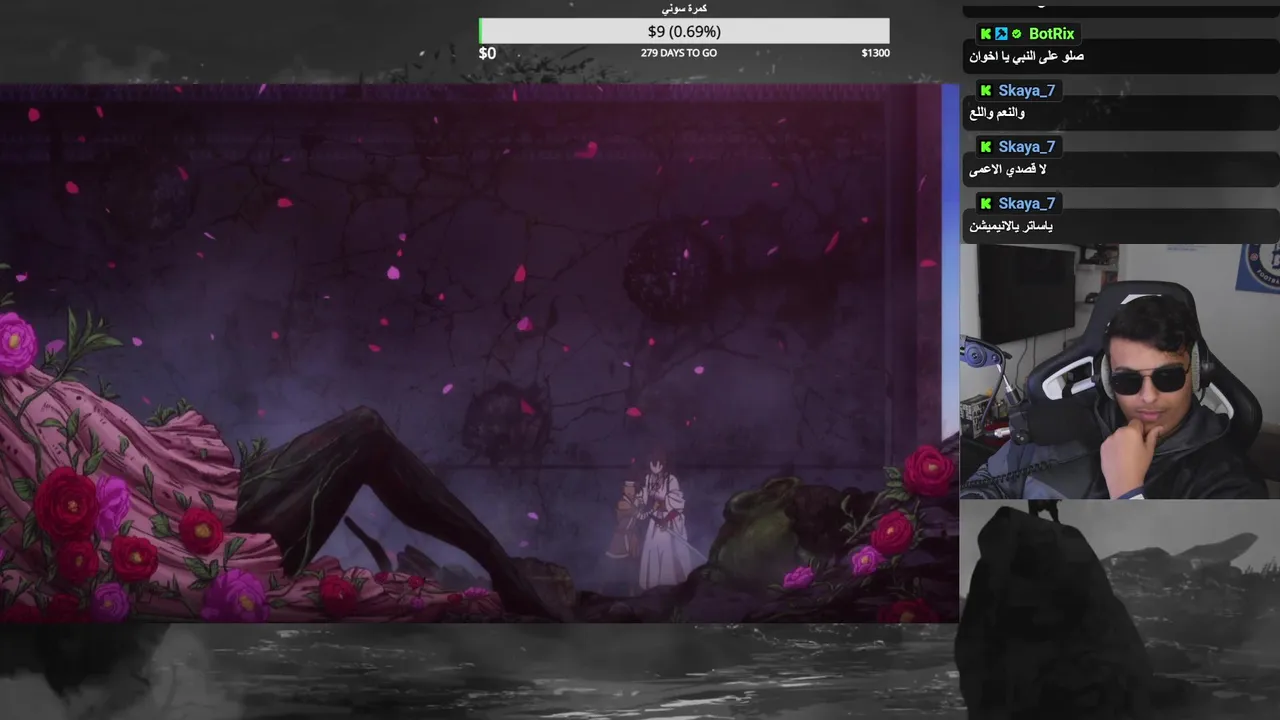The width and height of the screenshot is (1280, 720).
Task: Click the streamer webcam feed
Action: 1119,371
